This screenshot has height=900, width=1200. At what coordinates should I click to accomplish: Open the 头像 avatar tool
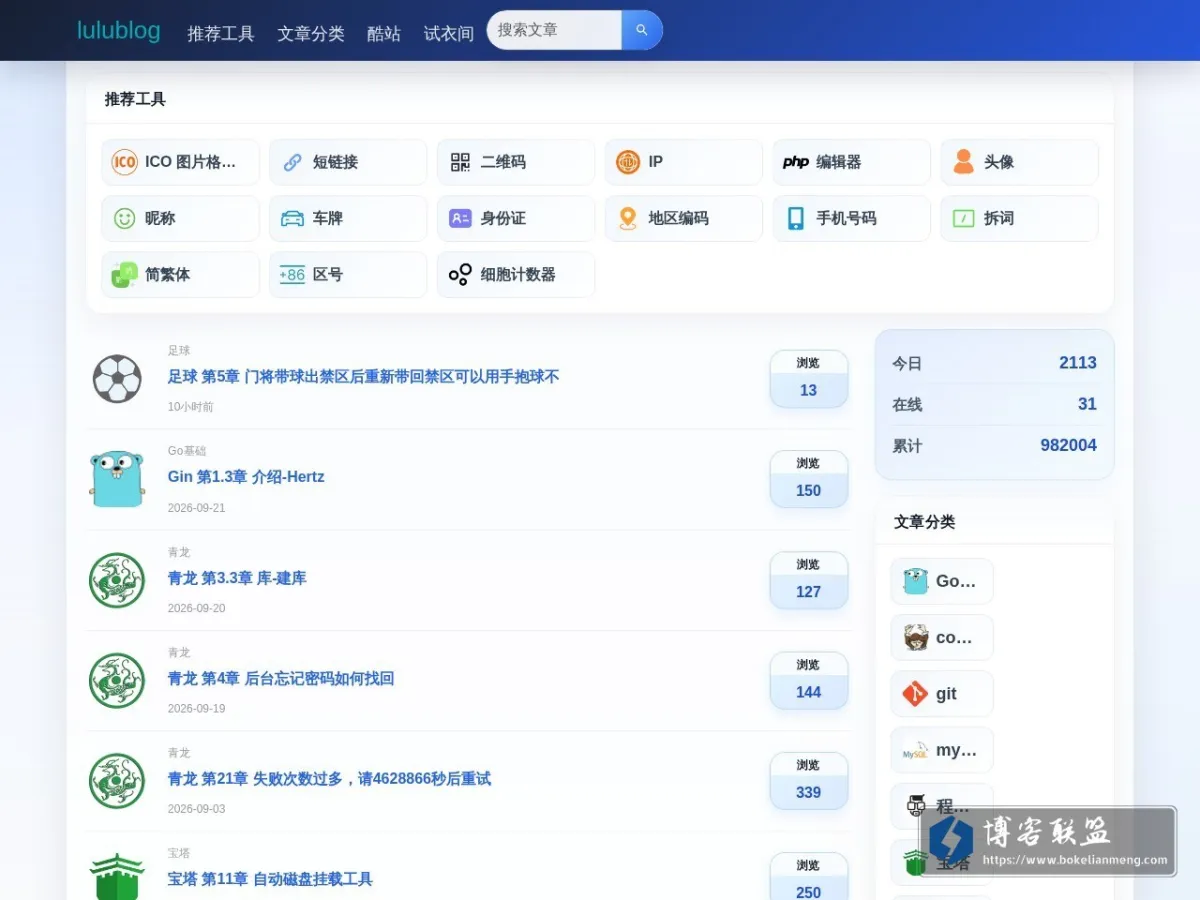click(1019, 162)
